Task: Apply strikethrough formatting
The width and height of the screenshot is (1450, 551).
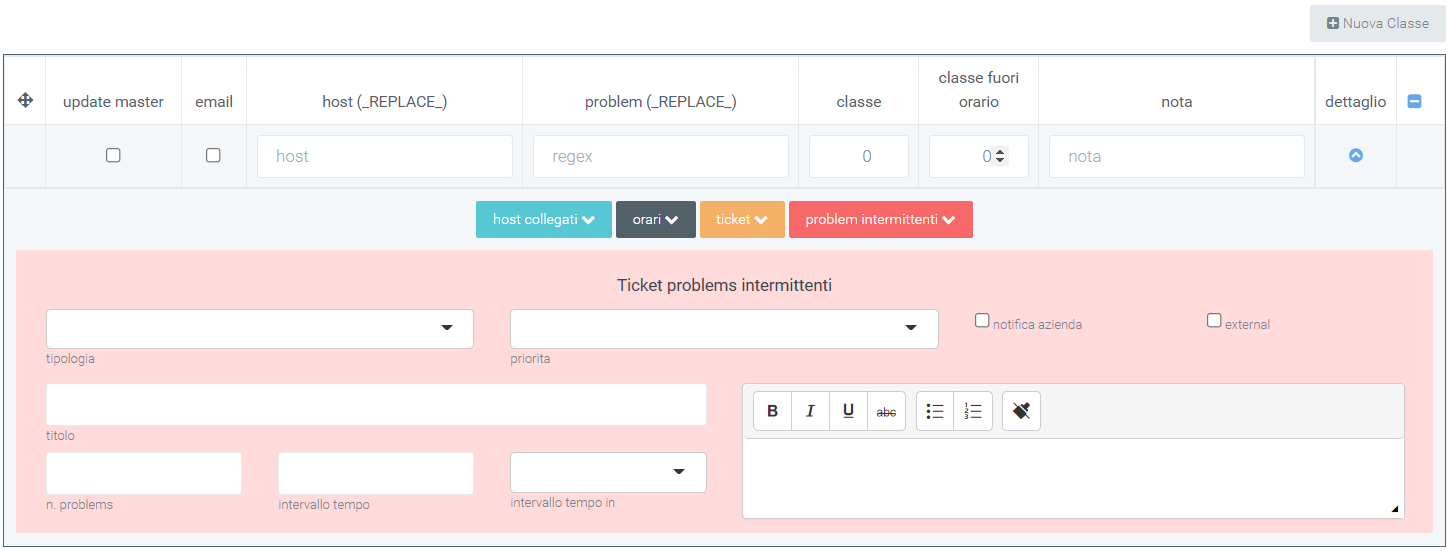Action: tap(886, 411)
